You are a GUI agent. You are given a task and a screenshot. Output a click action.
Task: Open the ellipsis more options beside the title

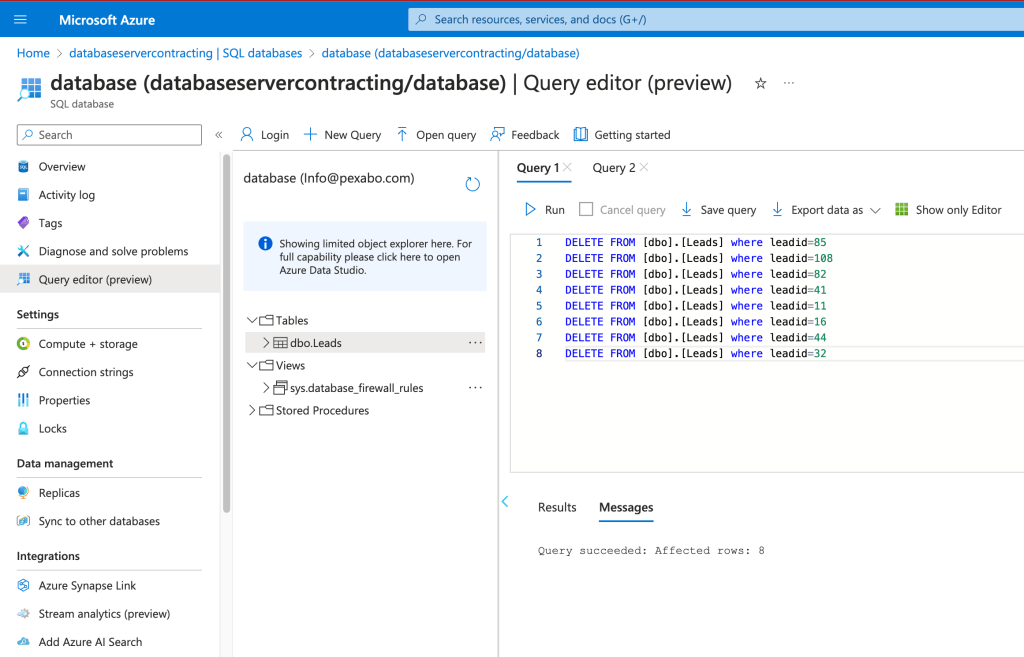(789, 83)
